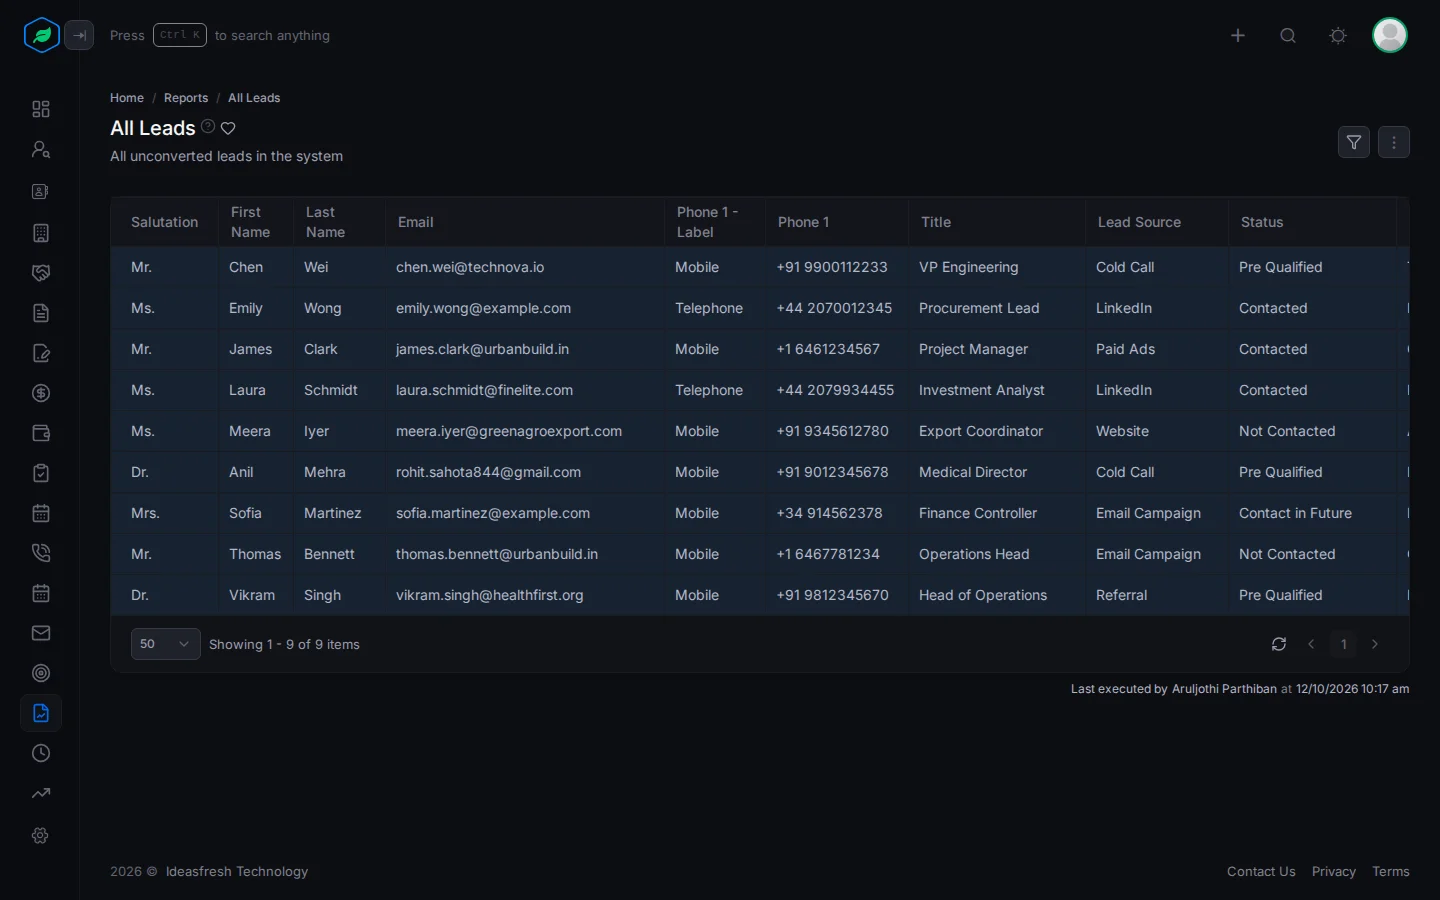This screenshot has height=900, width=1440.
Task: Open the settings gear sidebar icon
Action: point(41,835)
